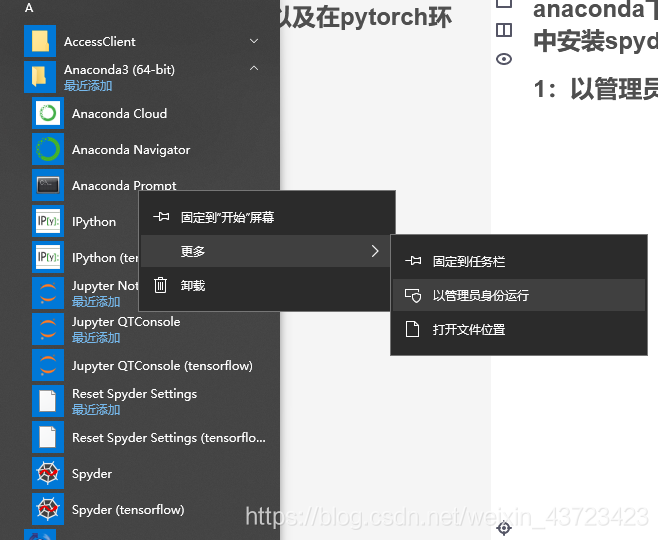The image size is (658, 540).
Task: Launch the Jupyter QTConsole icon
Action: 48,329
